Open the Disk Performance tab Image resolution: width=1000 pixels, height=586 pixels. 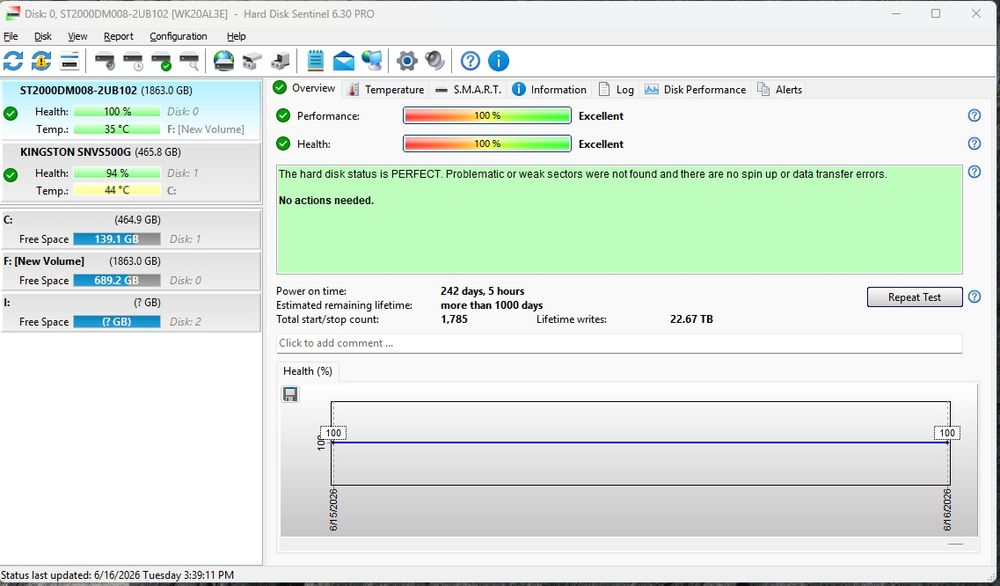tap(695, 90)
